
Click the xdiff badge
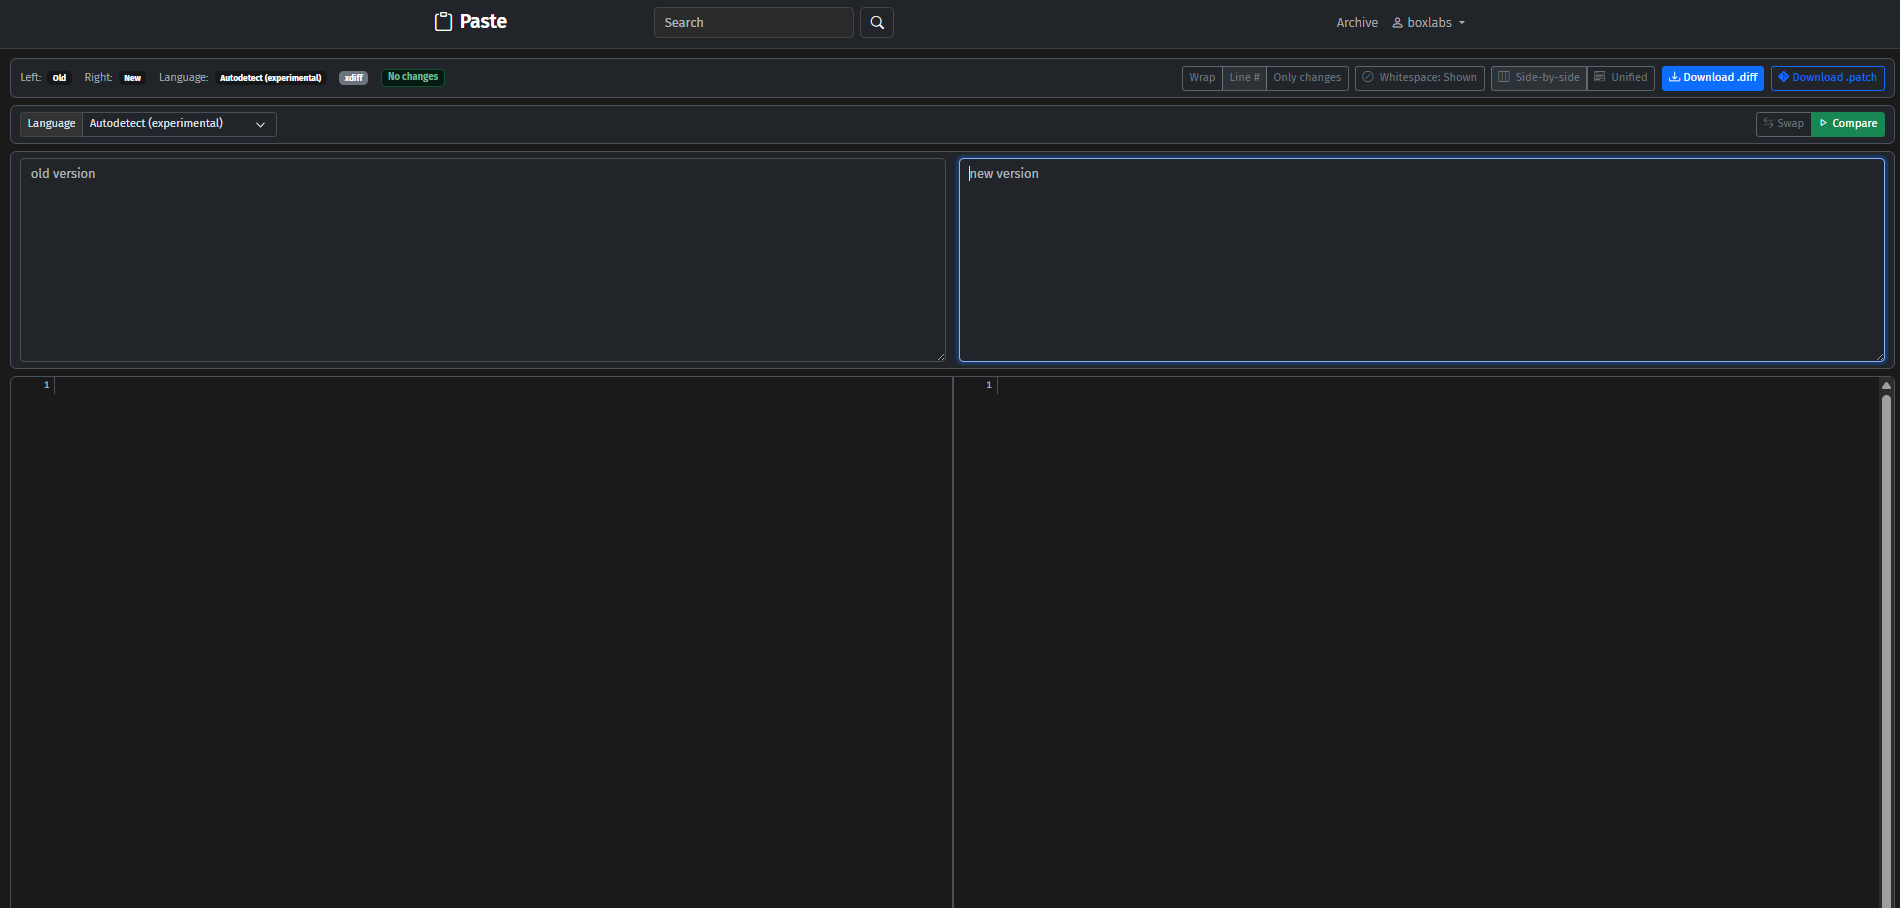(x=353, y=78)
